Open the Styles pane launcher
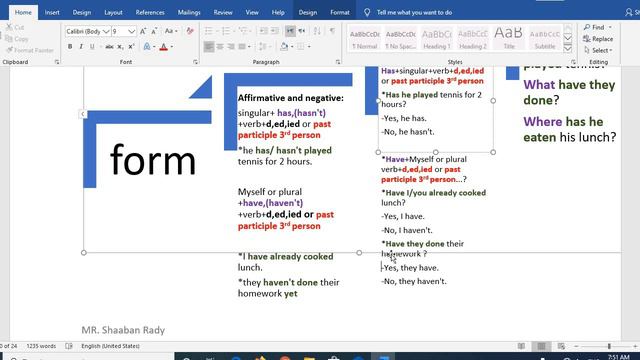This screenshot has height=360, width=640. pyautogui.click(x=573, y=62)
